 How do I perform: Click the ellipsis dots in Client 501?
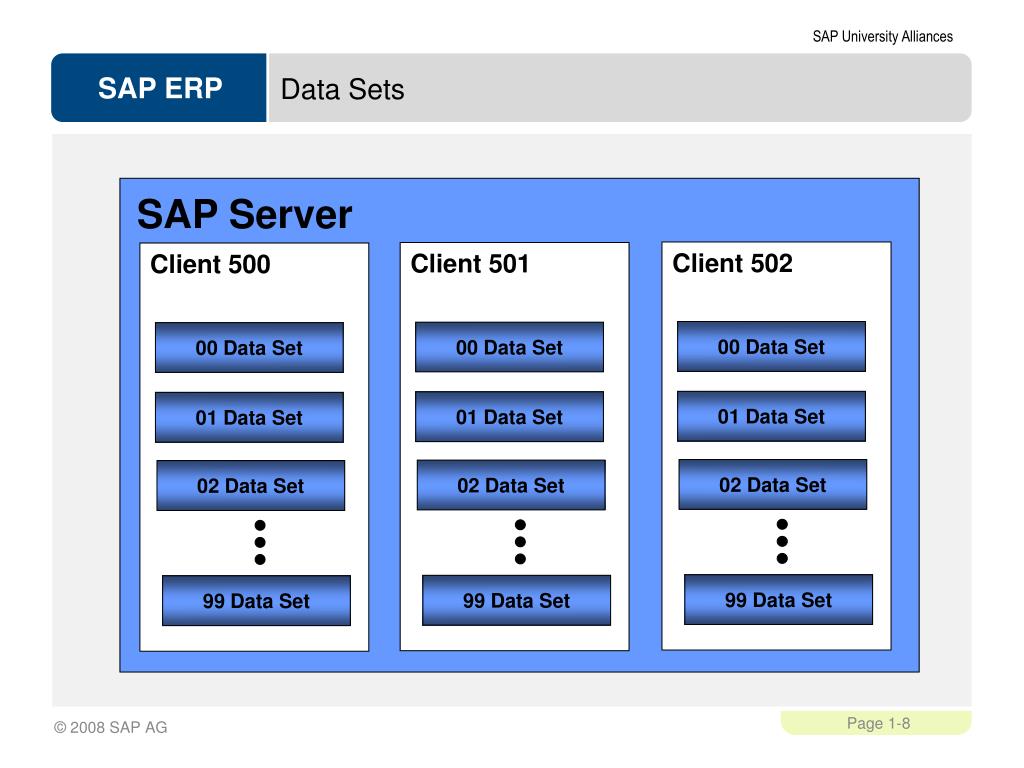point(520,541)
